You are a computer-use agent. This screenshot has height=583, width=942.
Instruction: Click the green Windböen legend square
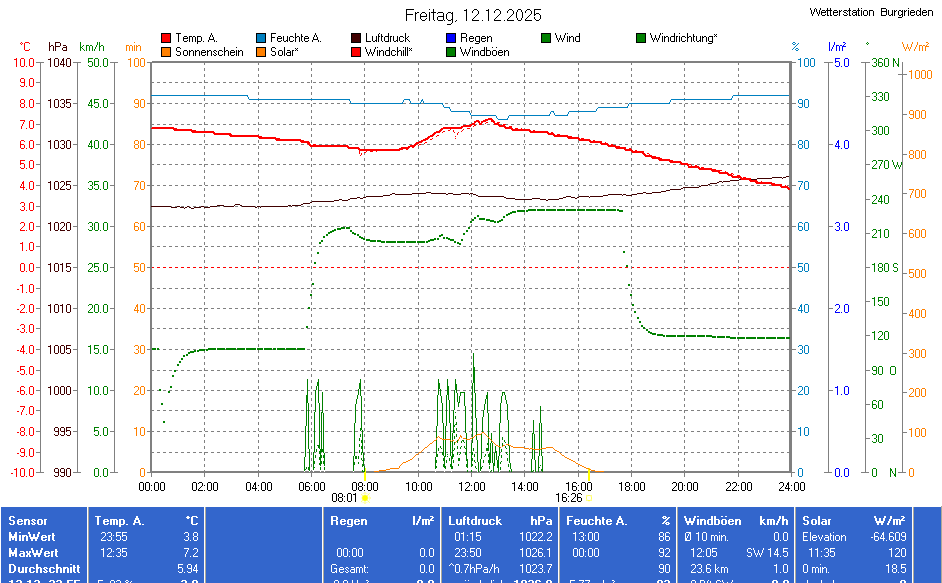point(451,52)
